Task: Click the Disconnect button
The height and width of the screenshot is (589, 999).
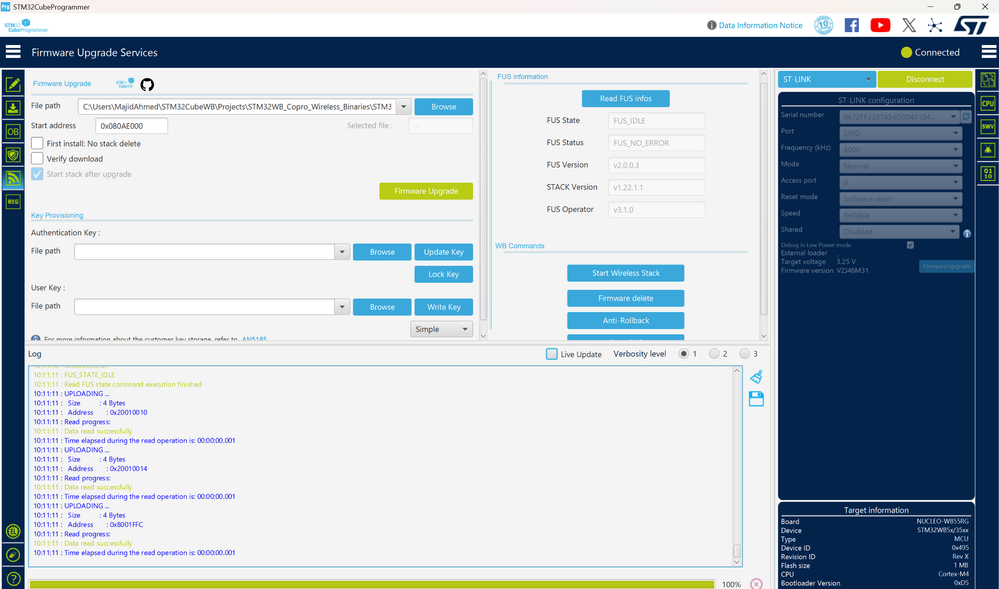Action: (x=925, y=79)
